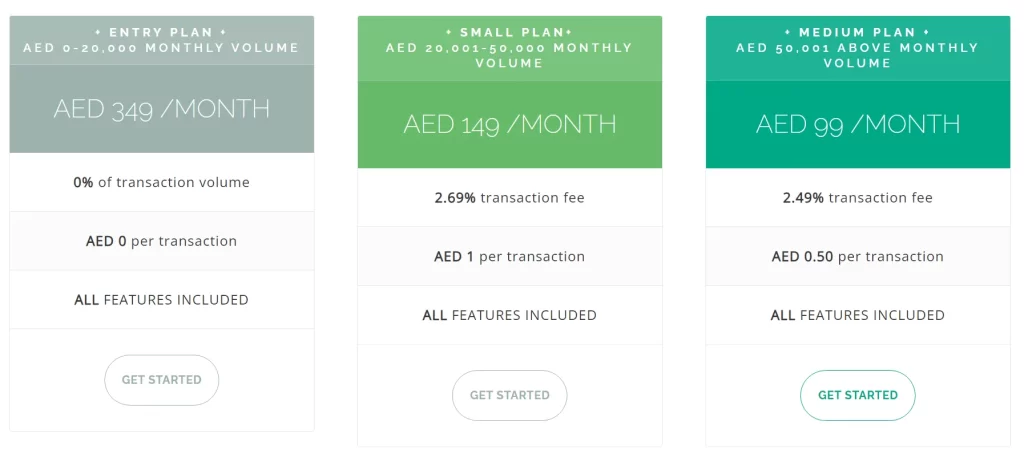The height and width of the screenshot is (450, 1024).
Task: Select the Entry Plan header title
Action: [162, 32]
